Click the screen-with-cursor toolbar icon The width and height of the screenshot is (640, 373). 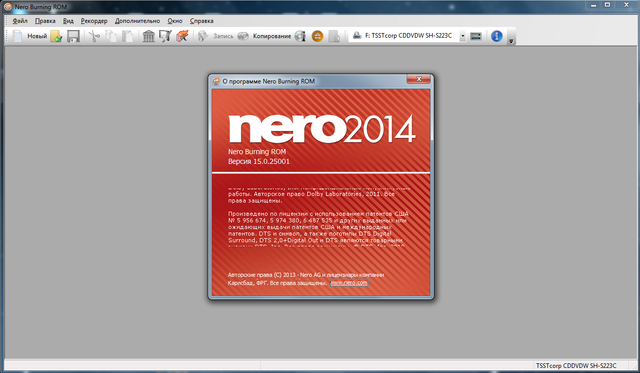coord(165,36)
